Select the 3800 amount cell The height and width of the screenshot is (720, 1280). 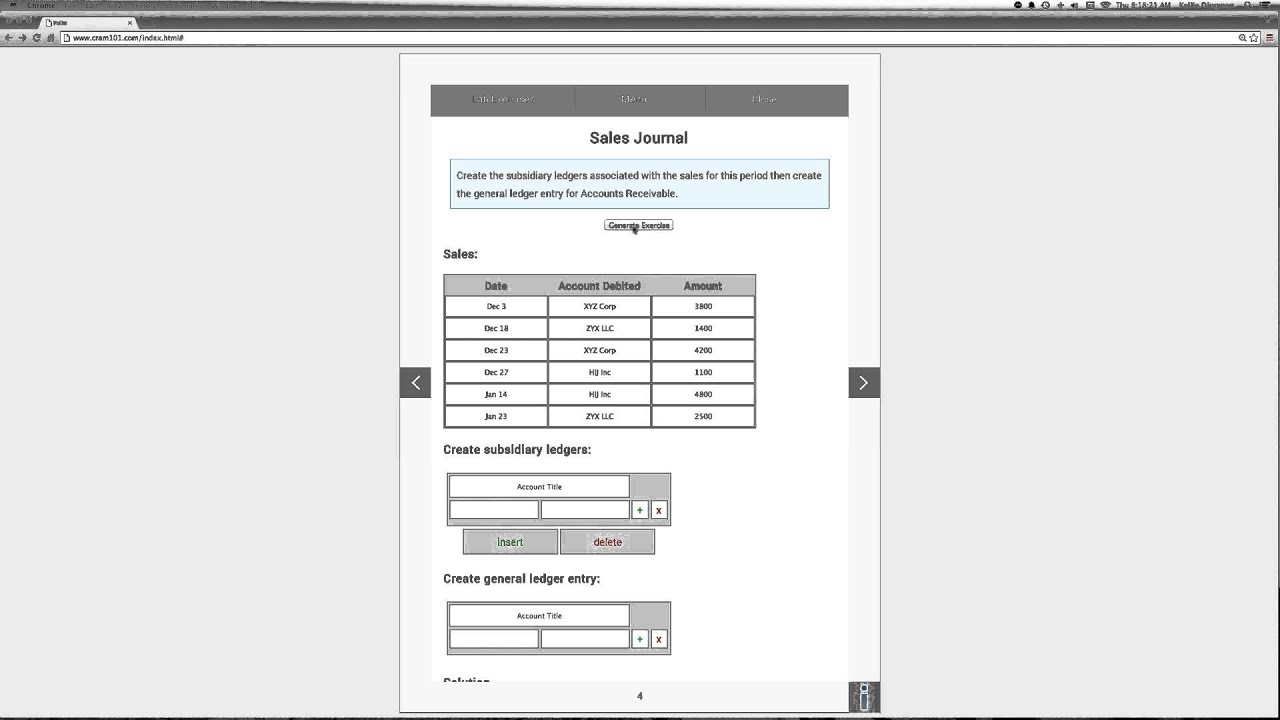pos(703,306)
